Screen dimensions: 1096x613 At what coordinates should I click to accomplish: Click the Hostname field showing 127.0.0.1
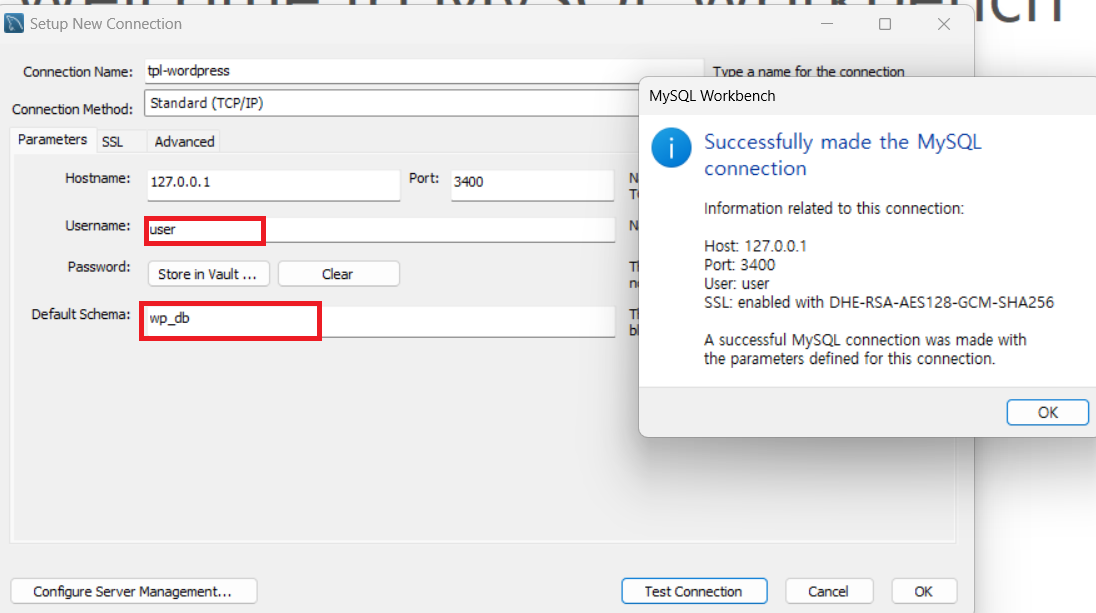[273, 185]
